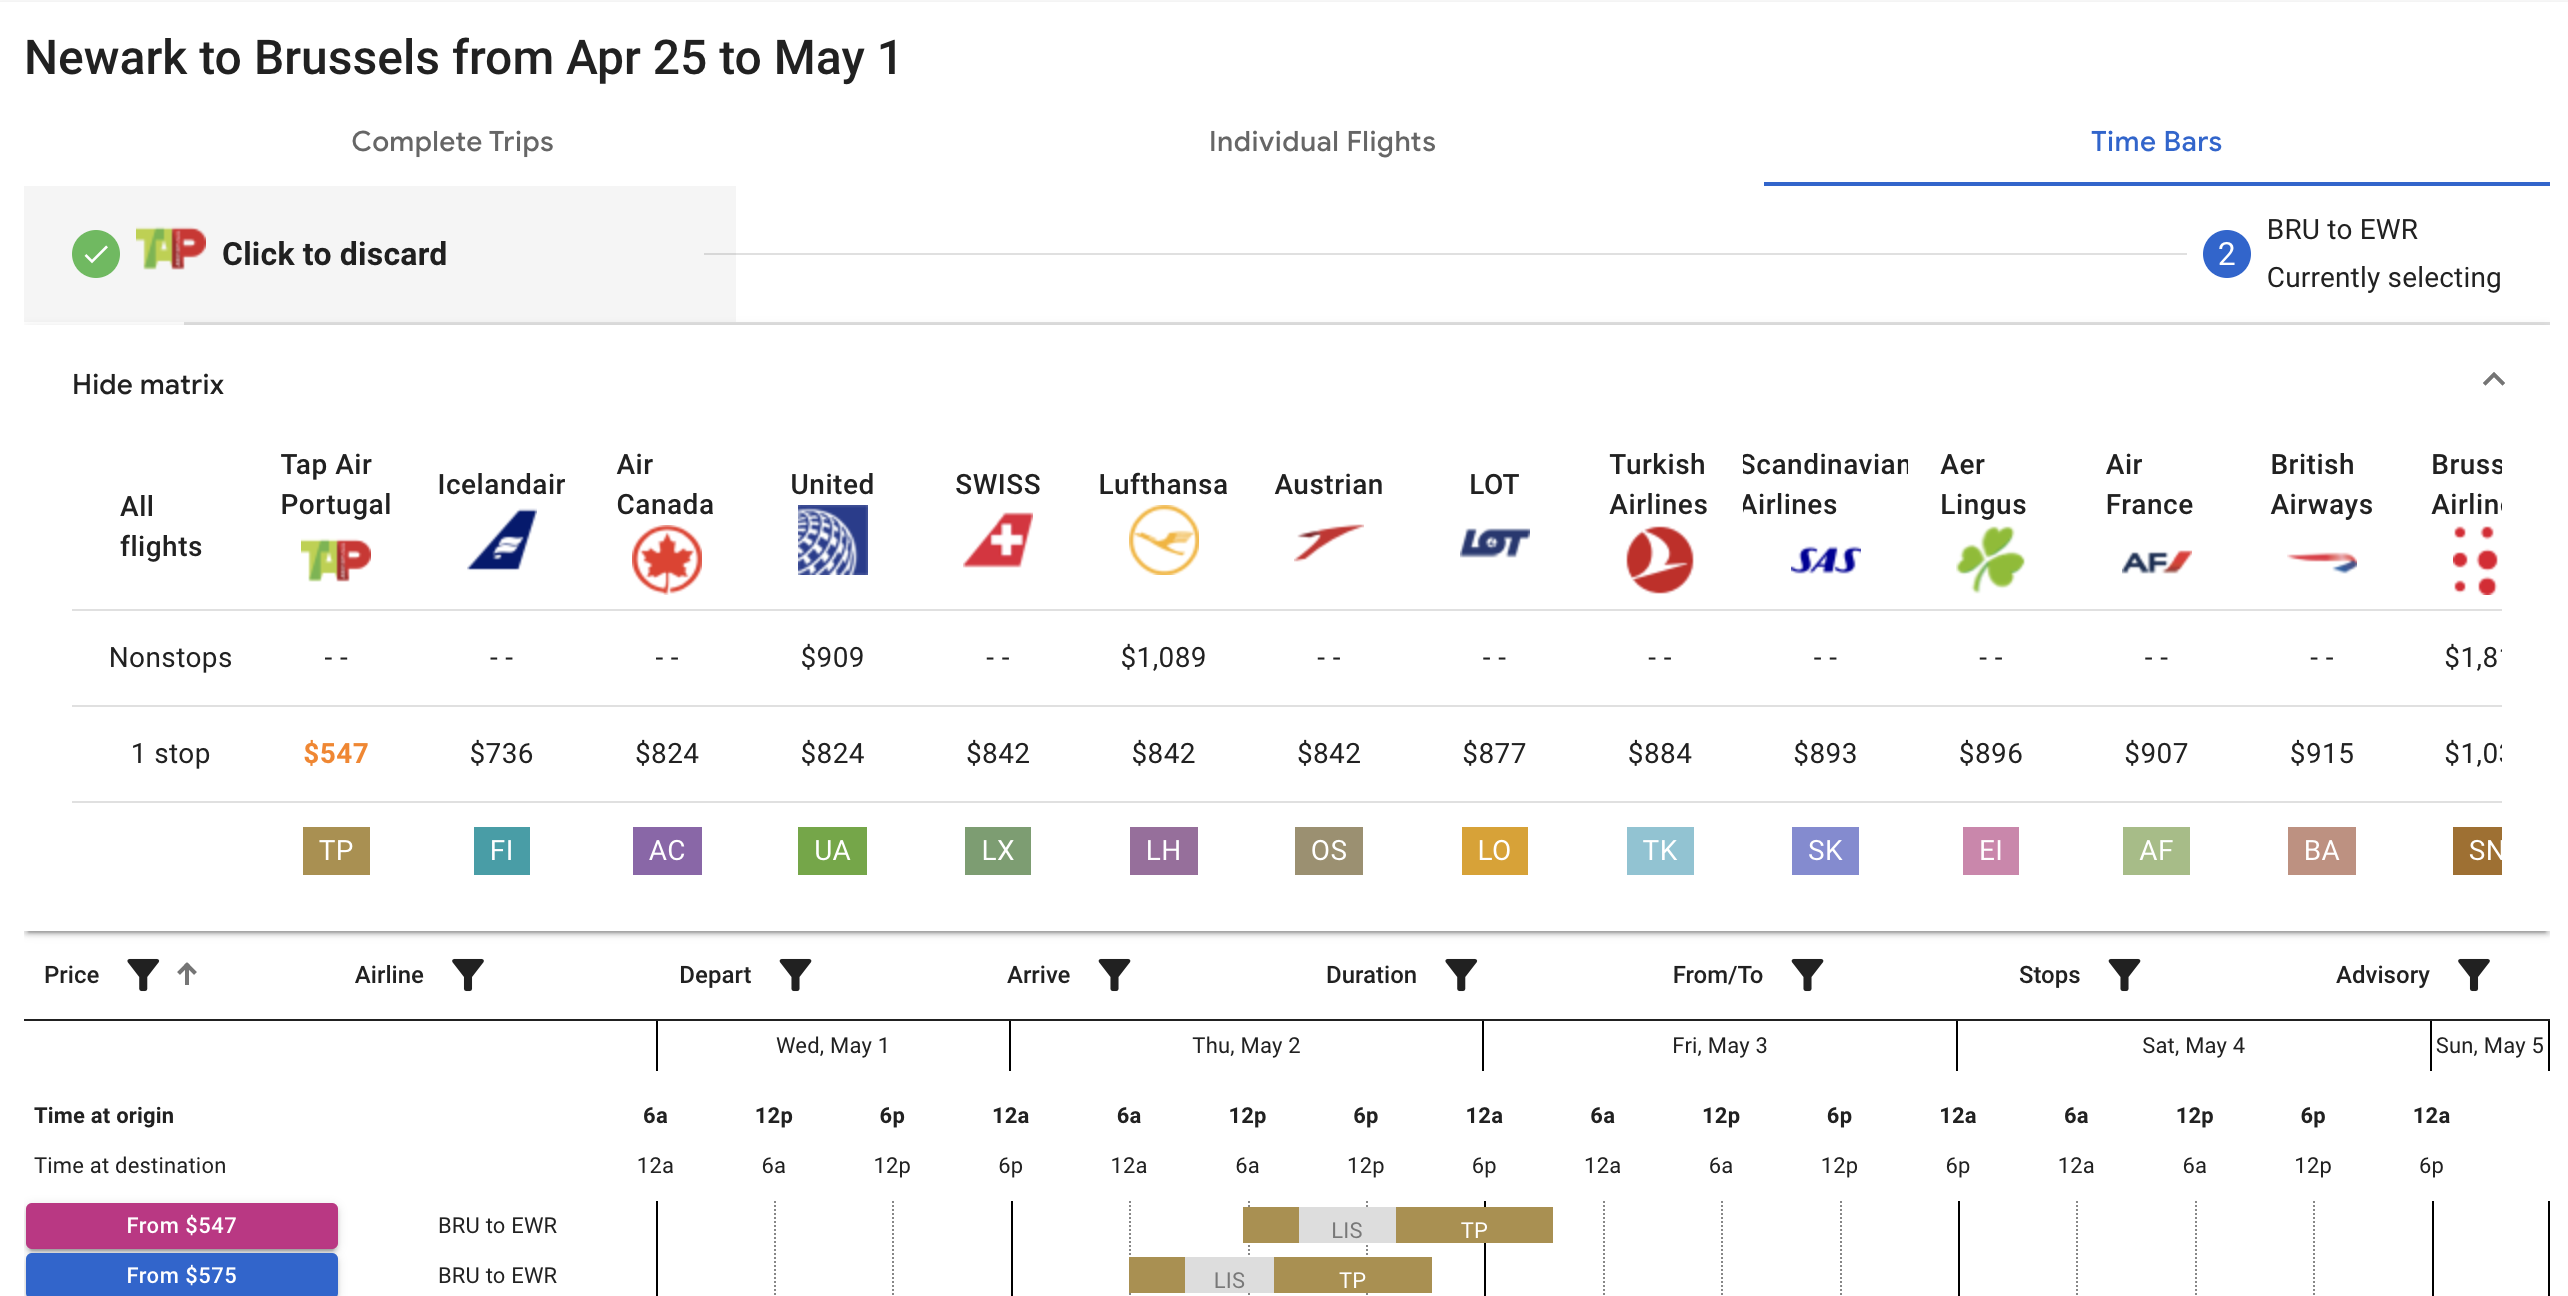Image resolution: width=2568 pixels, height=1296 pixels.
Task: Click the LH purple color swatch
Action: coord(1163,850)
